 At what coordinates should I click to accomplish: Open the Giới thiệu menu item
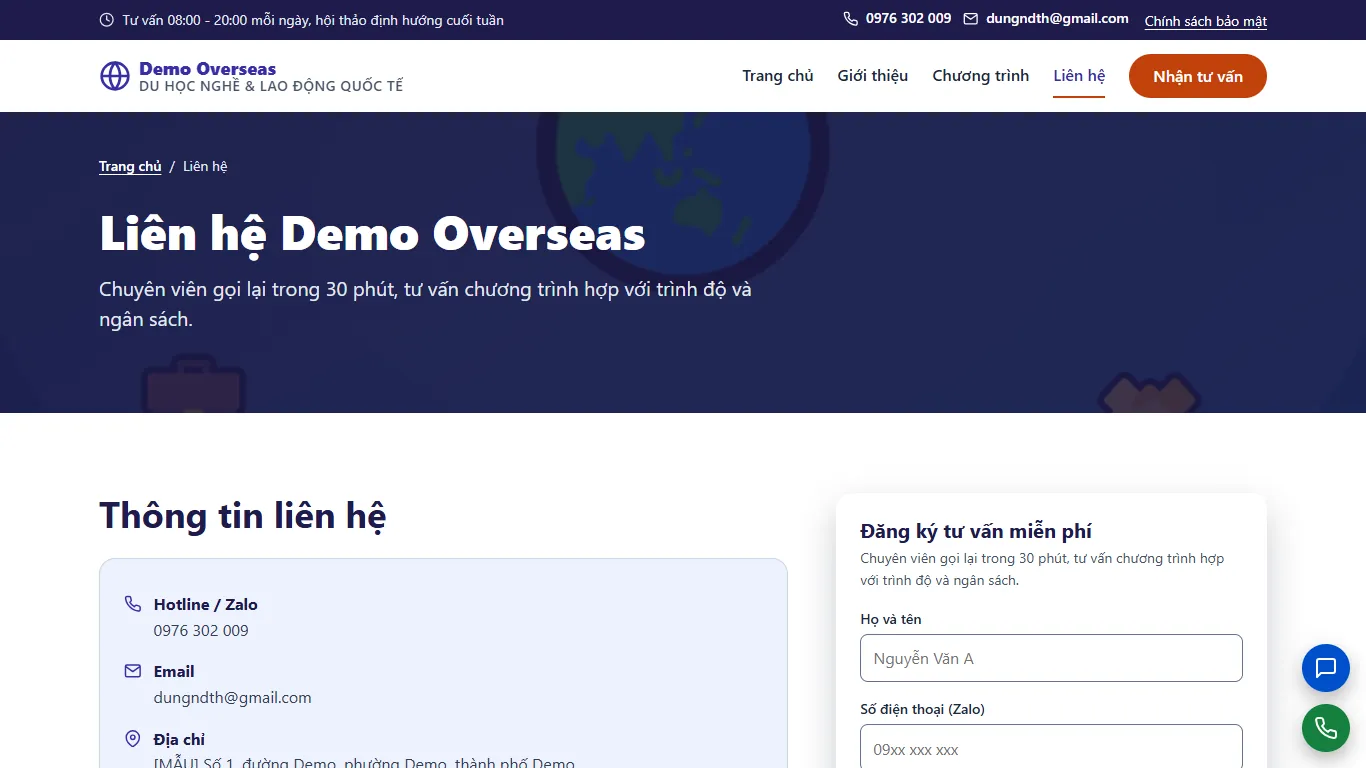point(873,76)
